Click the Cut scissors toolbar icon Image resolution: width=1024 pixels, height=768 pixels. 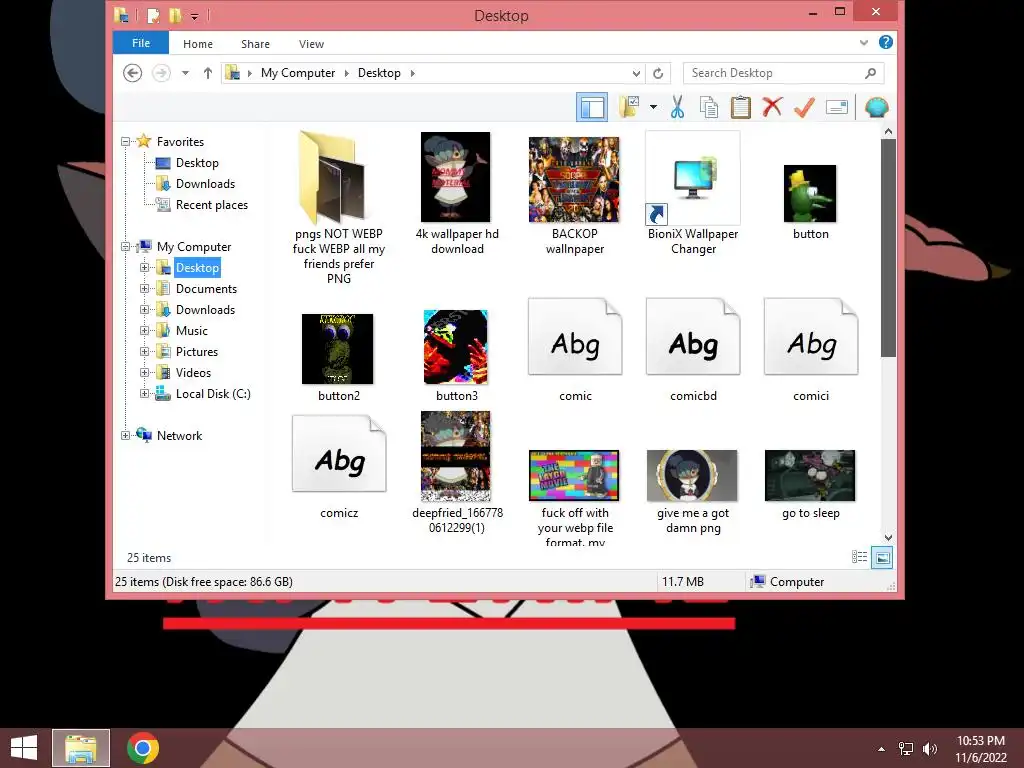[x=677, y=107]
